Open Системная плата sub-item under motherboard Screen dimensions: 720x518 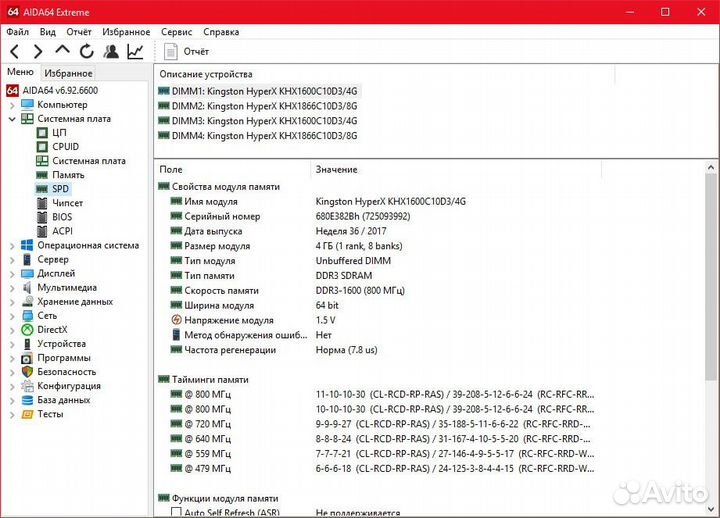pyautogui.click(x=89, y=161)
